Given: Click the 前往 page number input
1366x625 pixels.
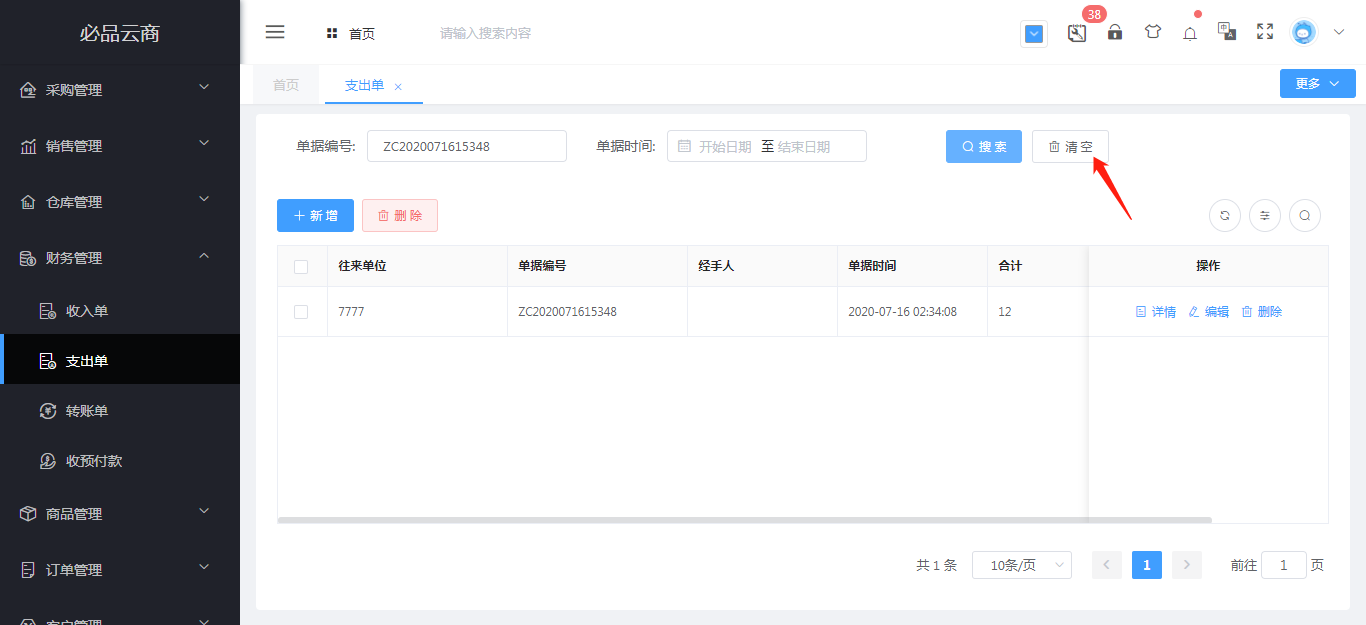Looking at the screenshot, I should click(1284, 565).
